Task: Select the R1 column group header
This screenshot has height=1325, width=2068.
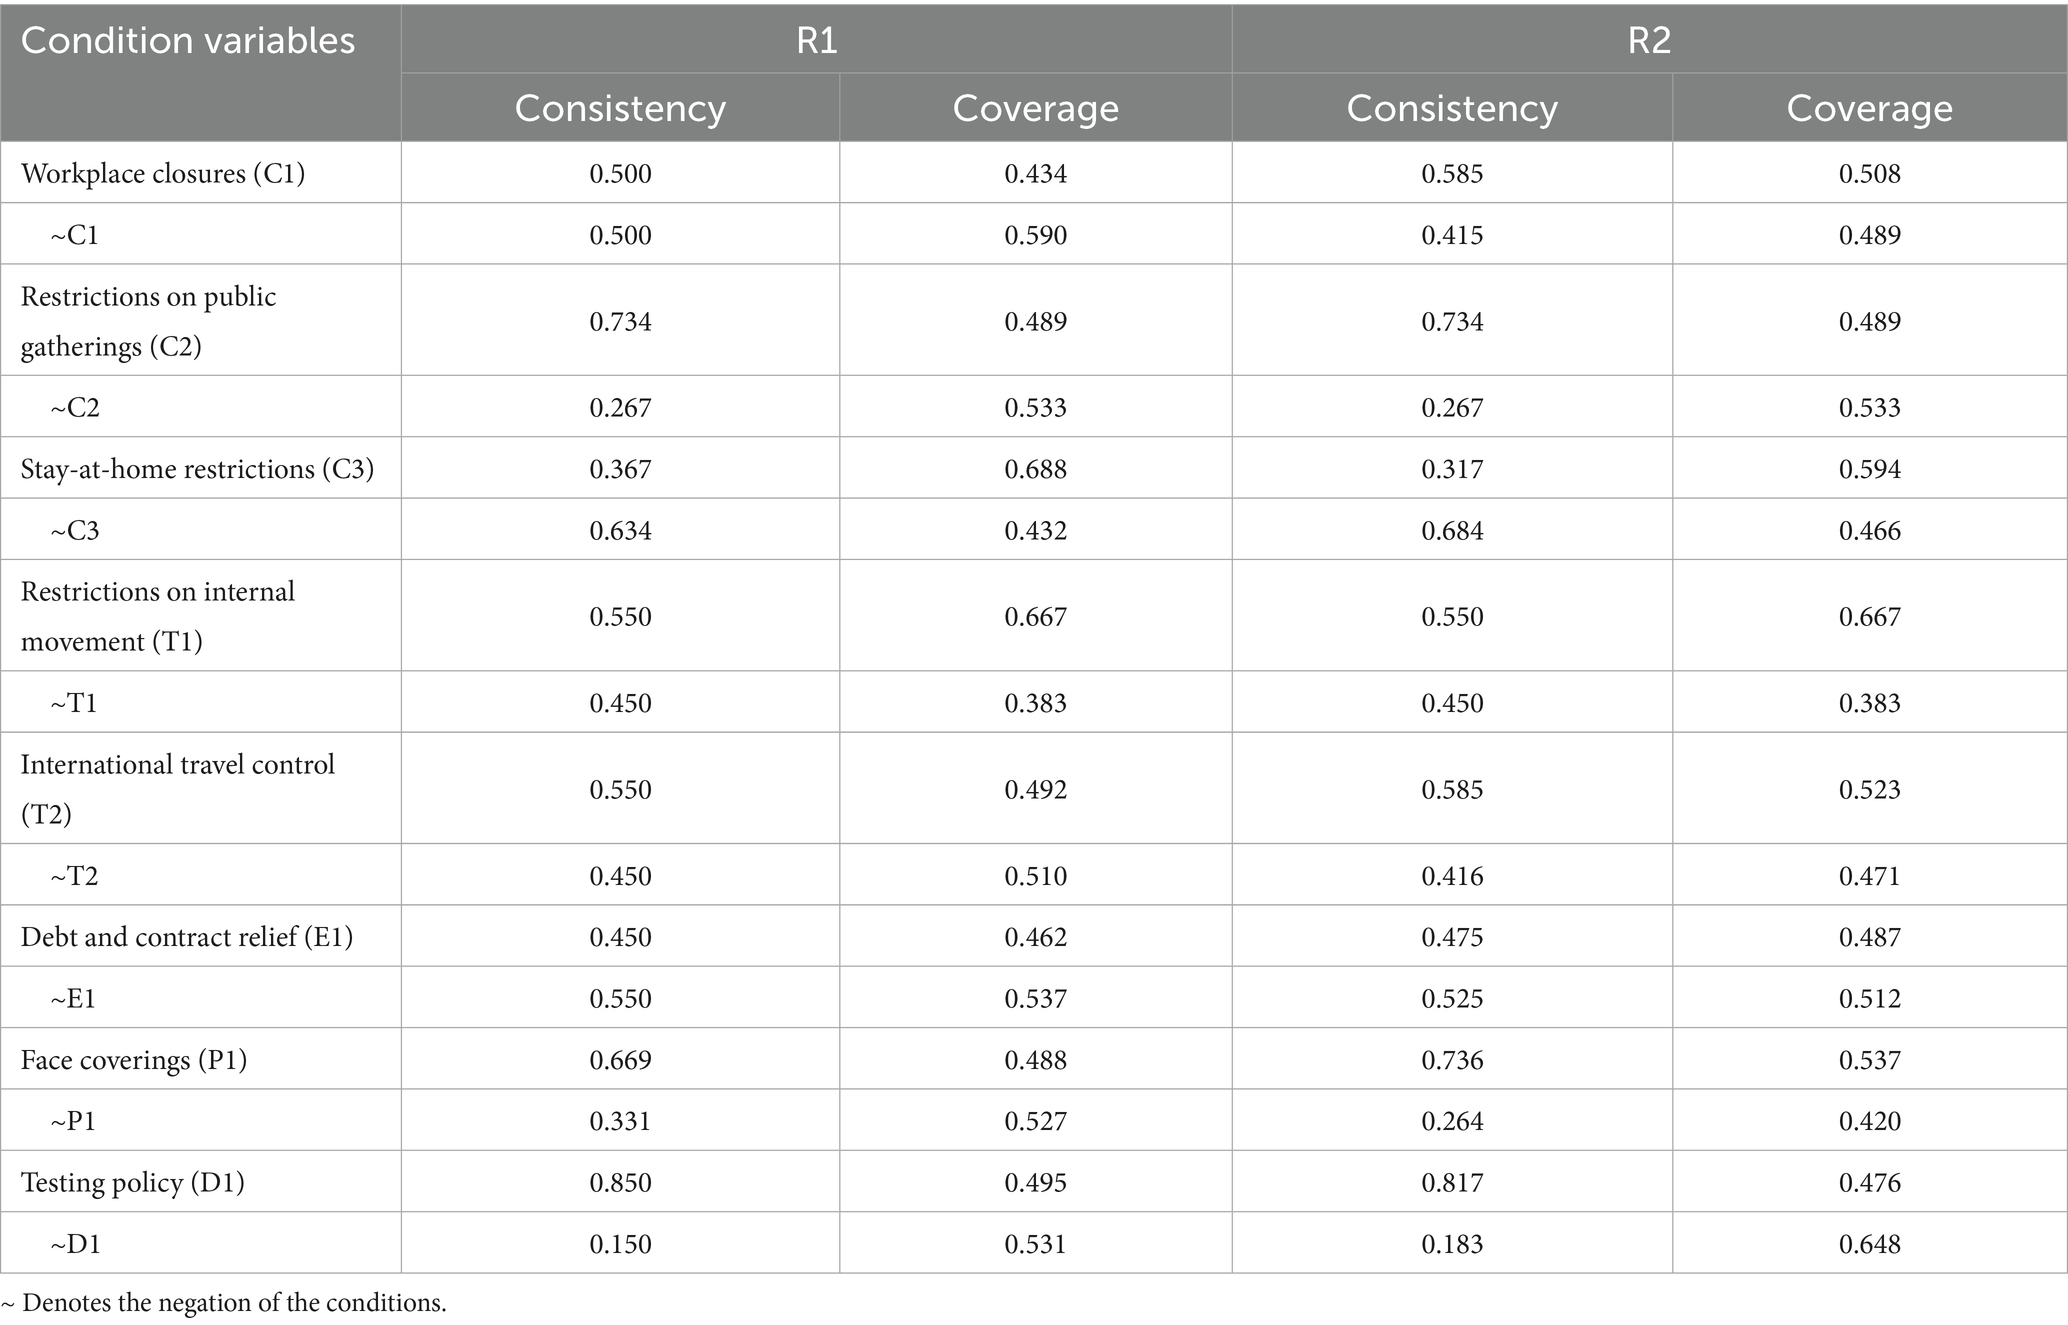Action: click(x=816, y=40)
